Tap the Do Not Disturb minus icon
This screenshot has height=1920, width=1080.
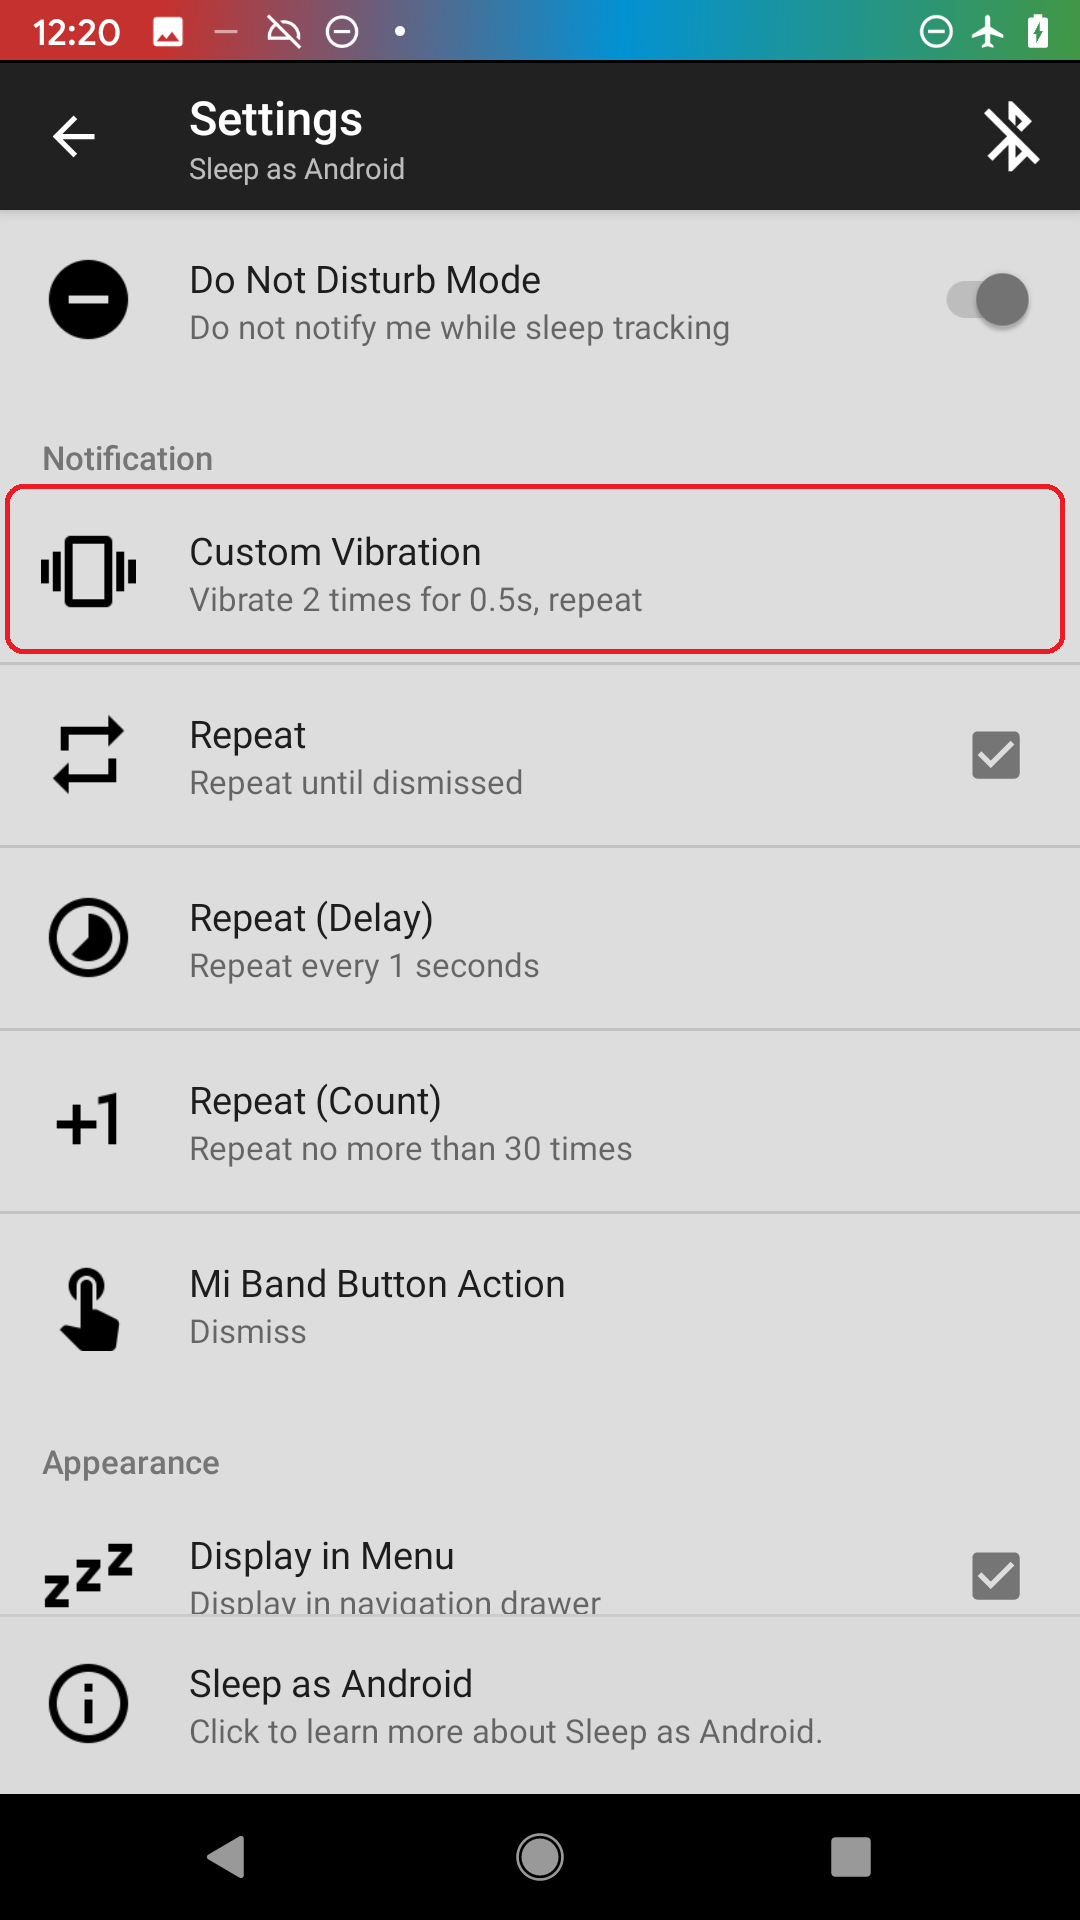point(88,300)
